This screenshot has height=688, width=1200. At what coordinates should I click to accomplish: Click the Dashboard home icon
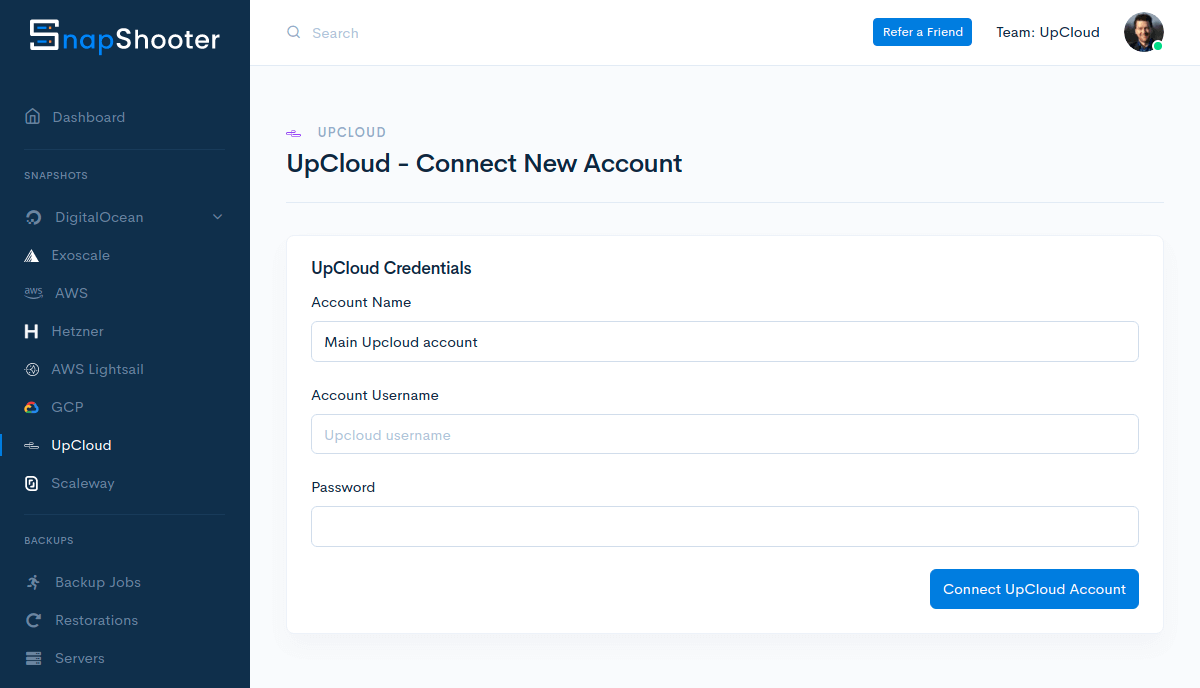tap(33, 117)
